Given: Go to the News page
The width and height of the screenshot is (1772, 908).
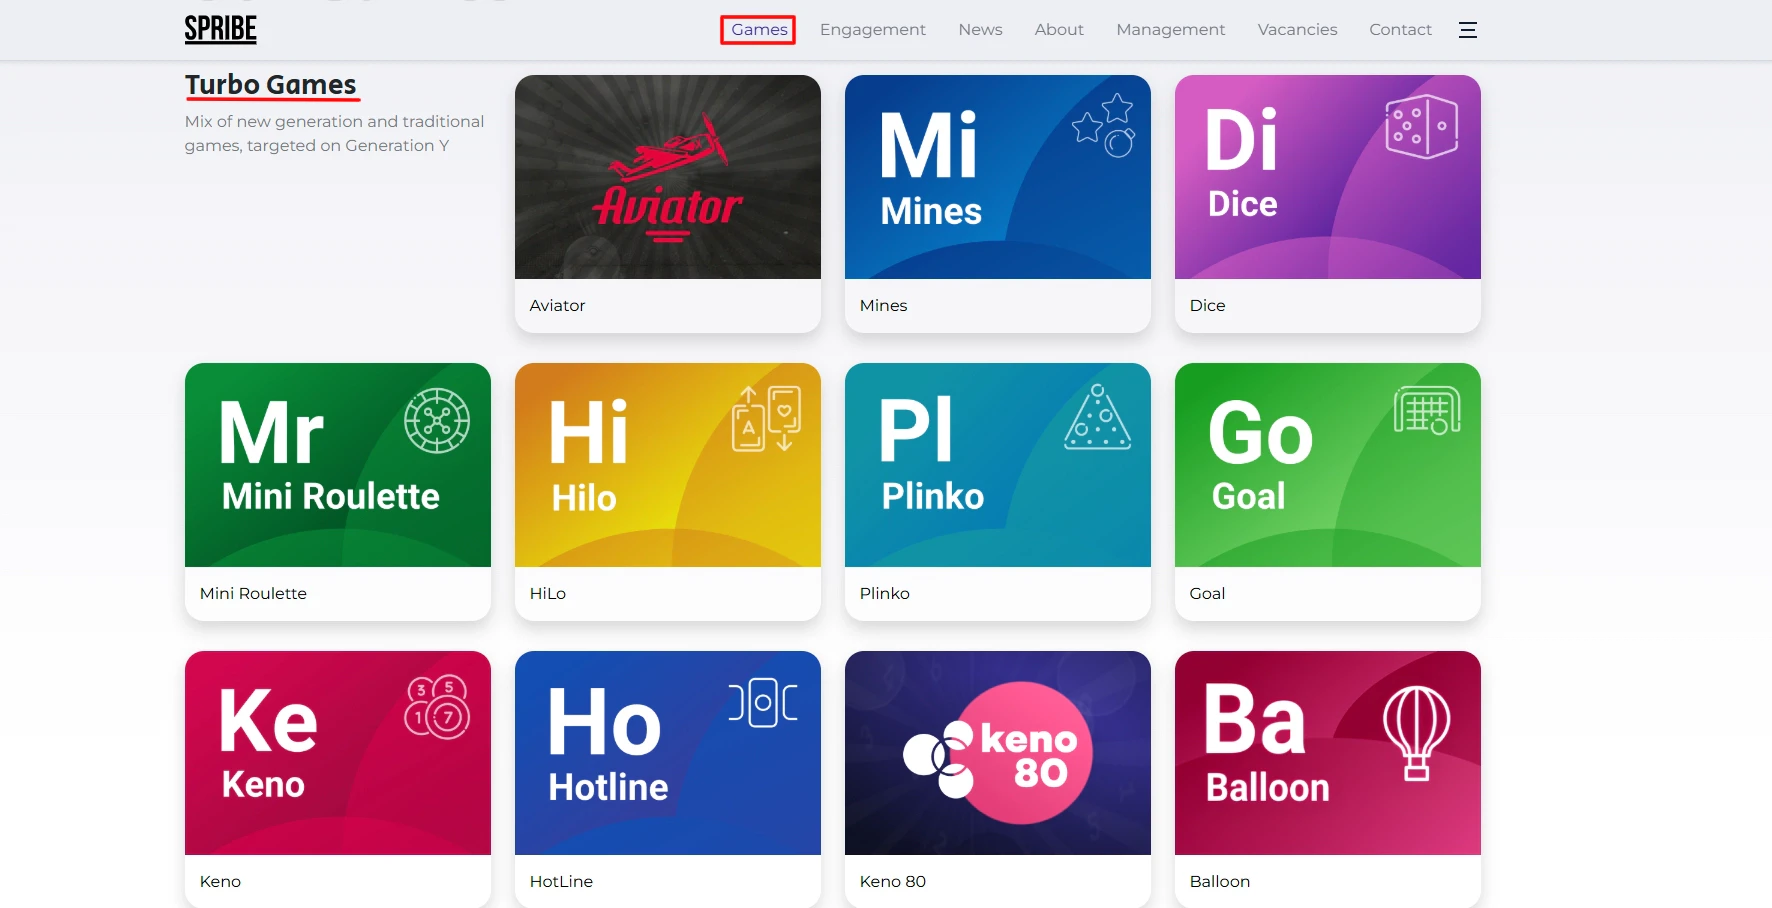Looking at the screenshot, I should coord(980,30).
